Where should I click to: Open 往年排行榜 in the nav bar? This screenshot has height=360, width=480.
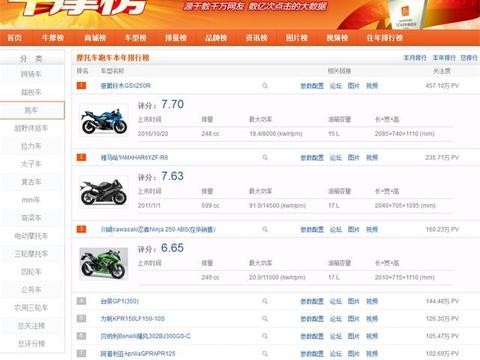pyautogui.click(x=385, y=38)
